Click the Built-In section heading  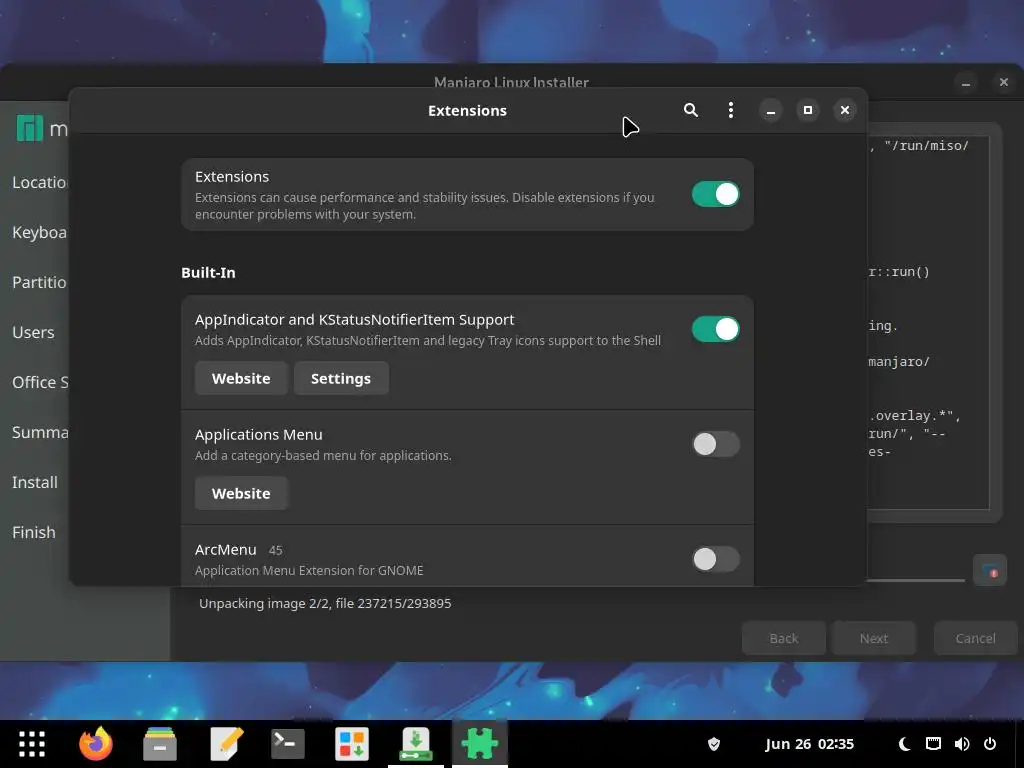point(208,273)
